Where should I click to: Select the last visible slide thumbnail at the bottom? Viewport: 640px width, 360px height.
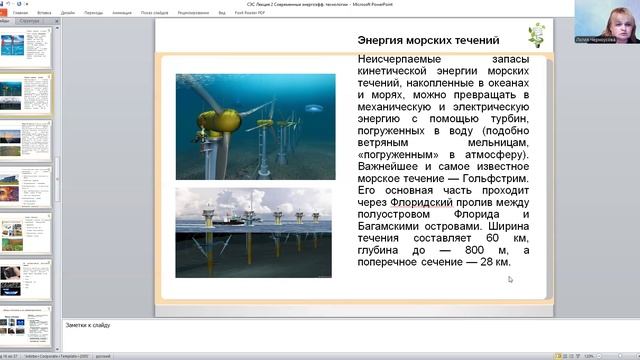[25, 327]
